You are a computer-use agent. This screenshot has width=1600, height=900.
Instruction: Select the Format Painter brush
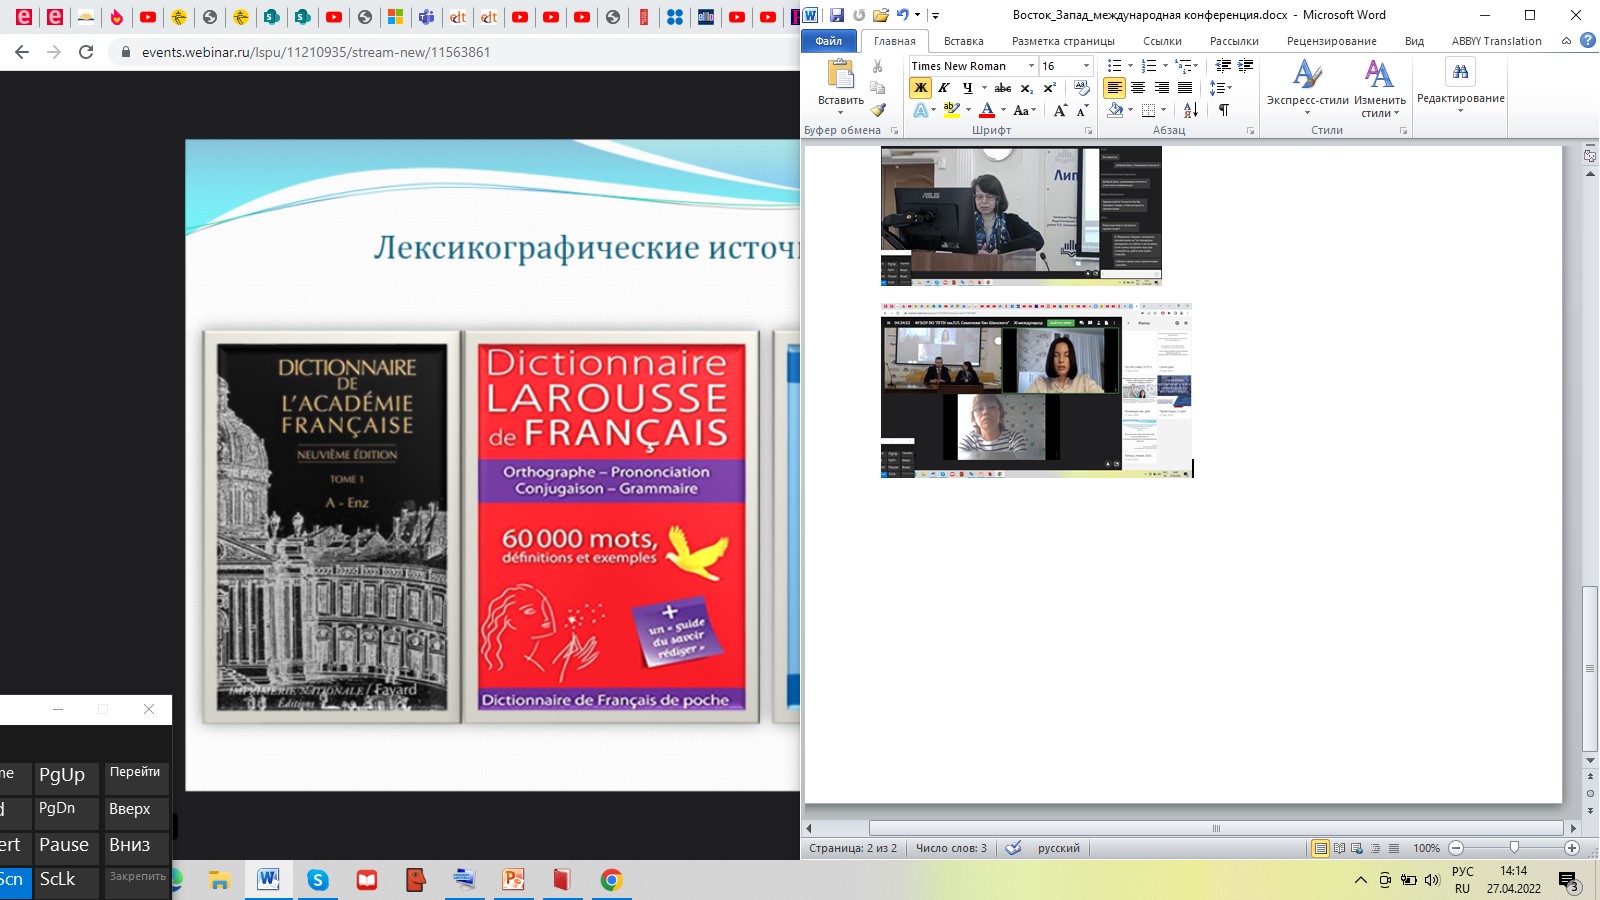(x=877, y=110)
